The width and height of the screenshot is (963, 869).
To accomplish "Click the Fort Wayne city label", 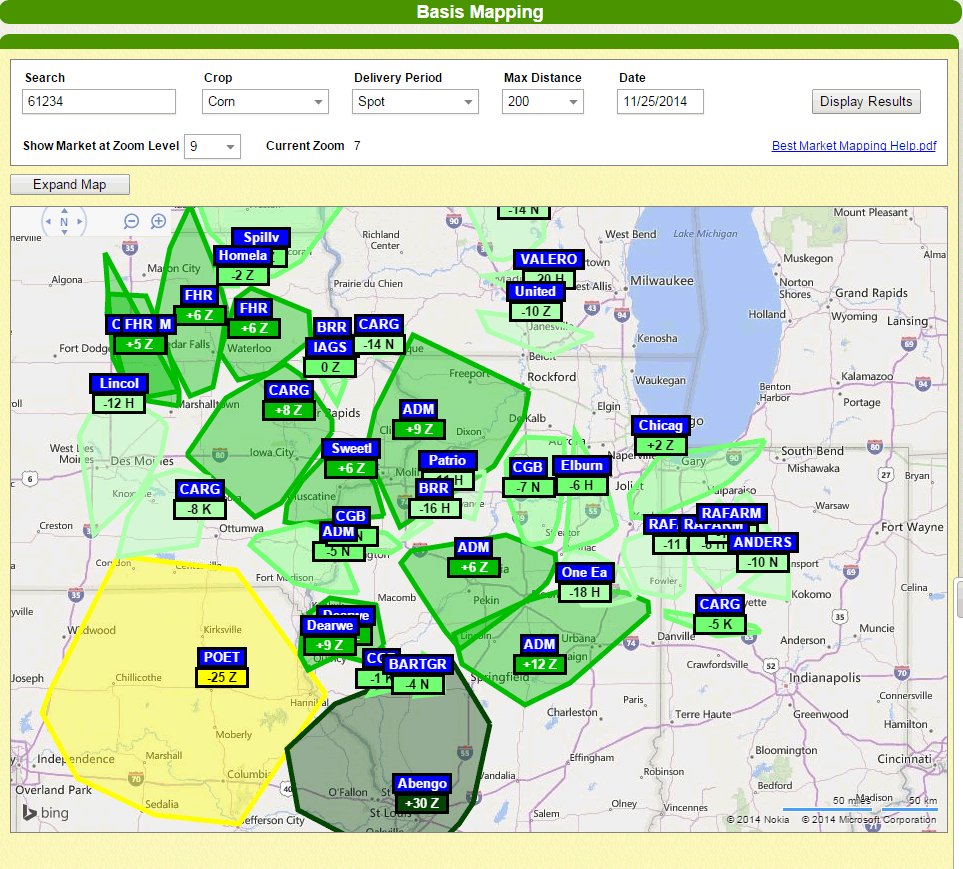I will pyautogui.click(x=912, y=527).
